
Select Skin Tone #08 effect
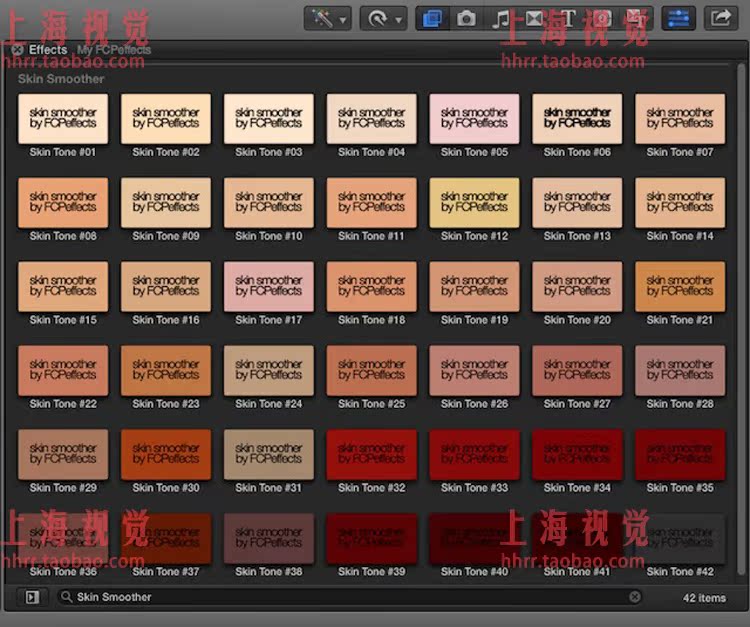(x=63, y=203)
